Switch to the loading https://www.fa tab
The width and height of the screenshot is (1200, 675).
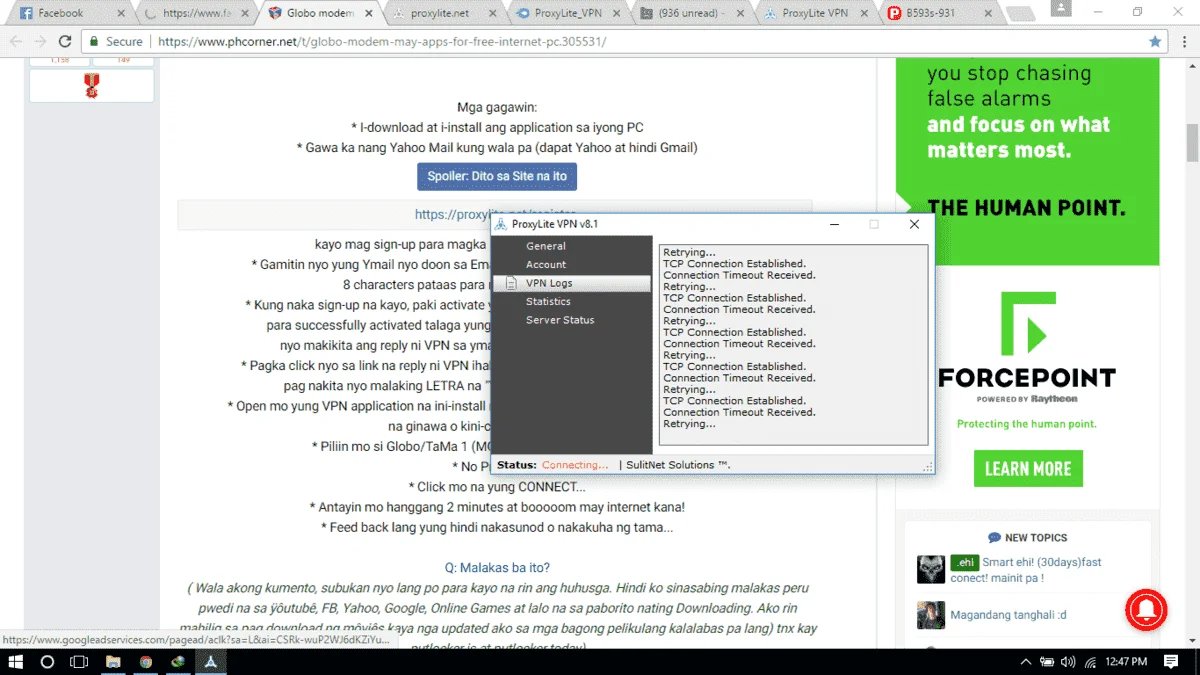pos(196,13)
